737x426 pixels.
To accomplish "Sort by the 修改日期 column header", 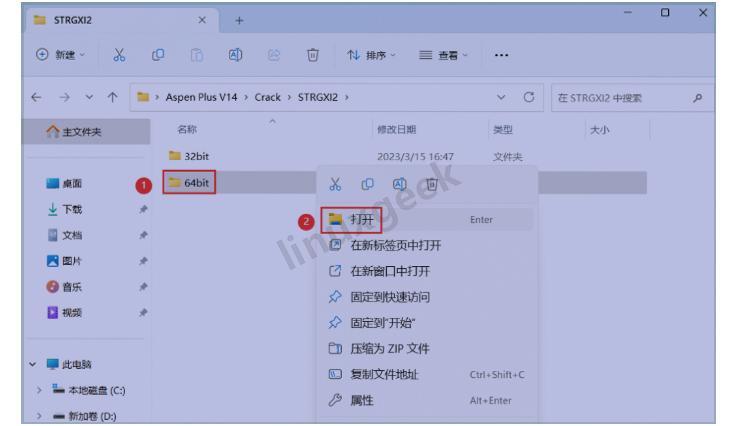I will [x=397, y=129].
